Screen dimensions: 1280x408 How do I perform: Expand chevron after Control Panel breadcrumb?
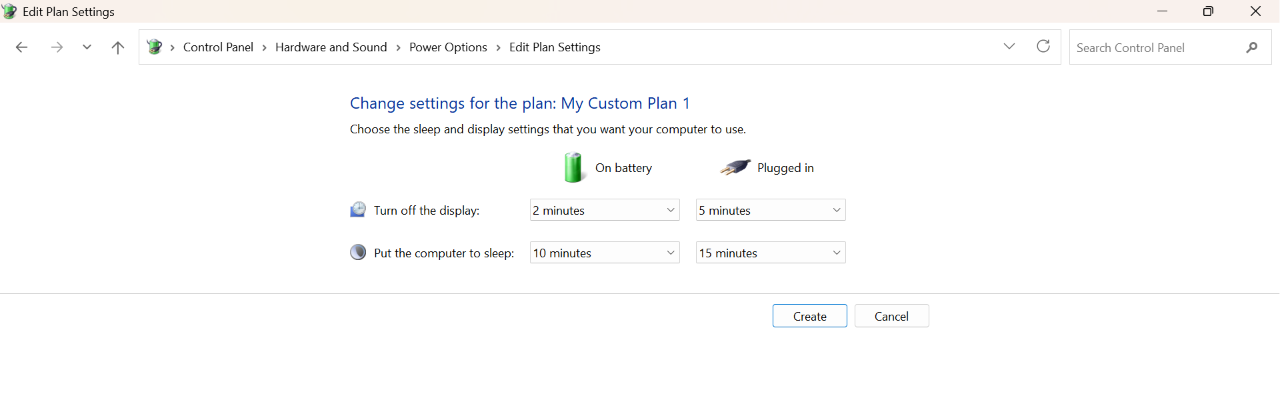(x=265, y=47)
